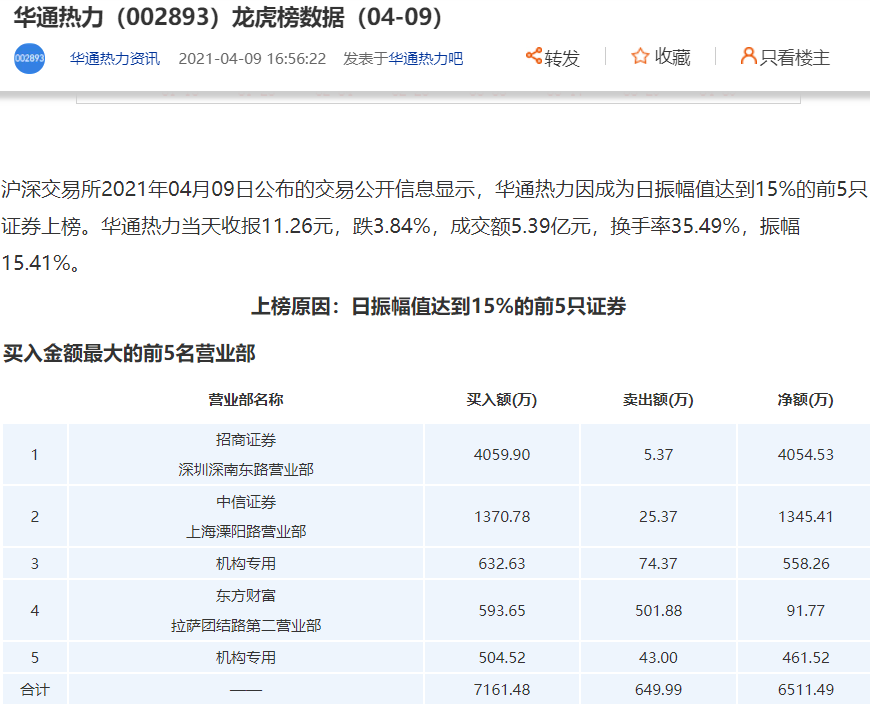The height and width of the screenshot is (719, 870).
Task: Click 招商证券 in row 1
Action: [246, 440]
